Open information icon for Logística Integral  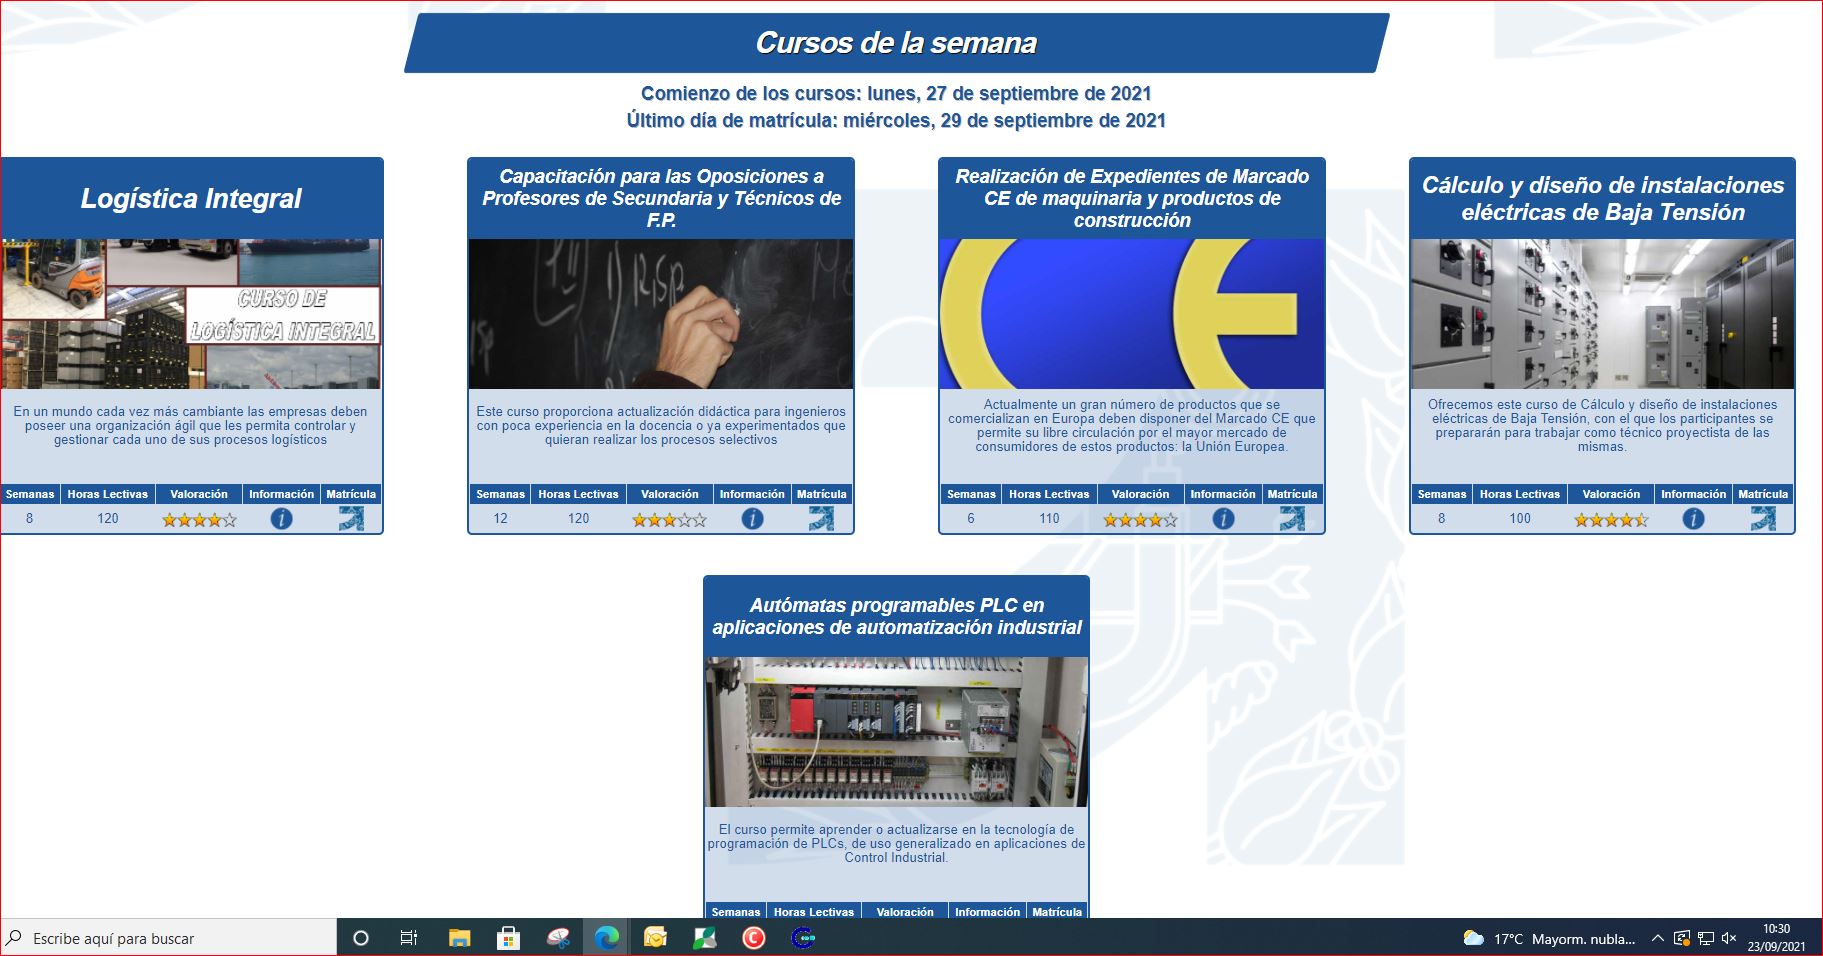coord(281,519)
